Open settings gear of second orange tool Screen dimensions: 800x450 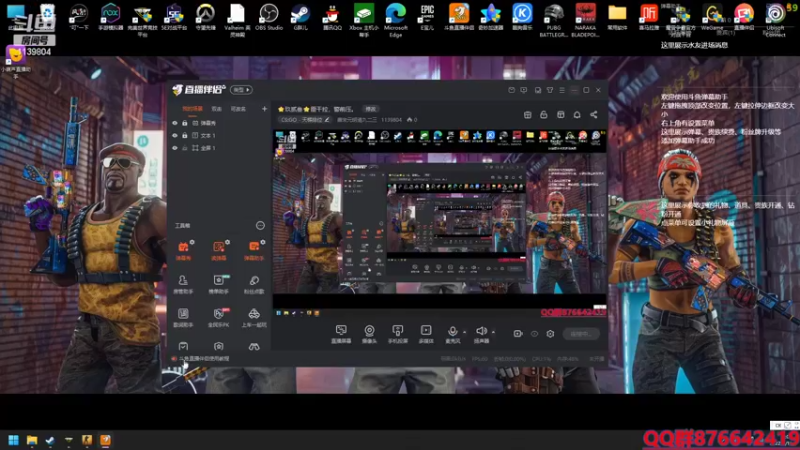tap(227, 242)
